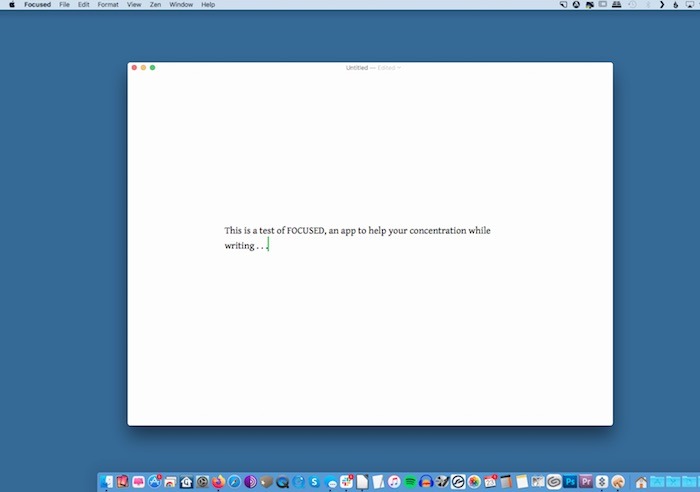The image size is (700, 492).
Task: Place cursor in the word FOCUSED
Action: (305, 230)
